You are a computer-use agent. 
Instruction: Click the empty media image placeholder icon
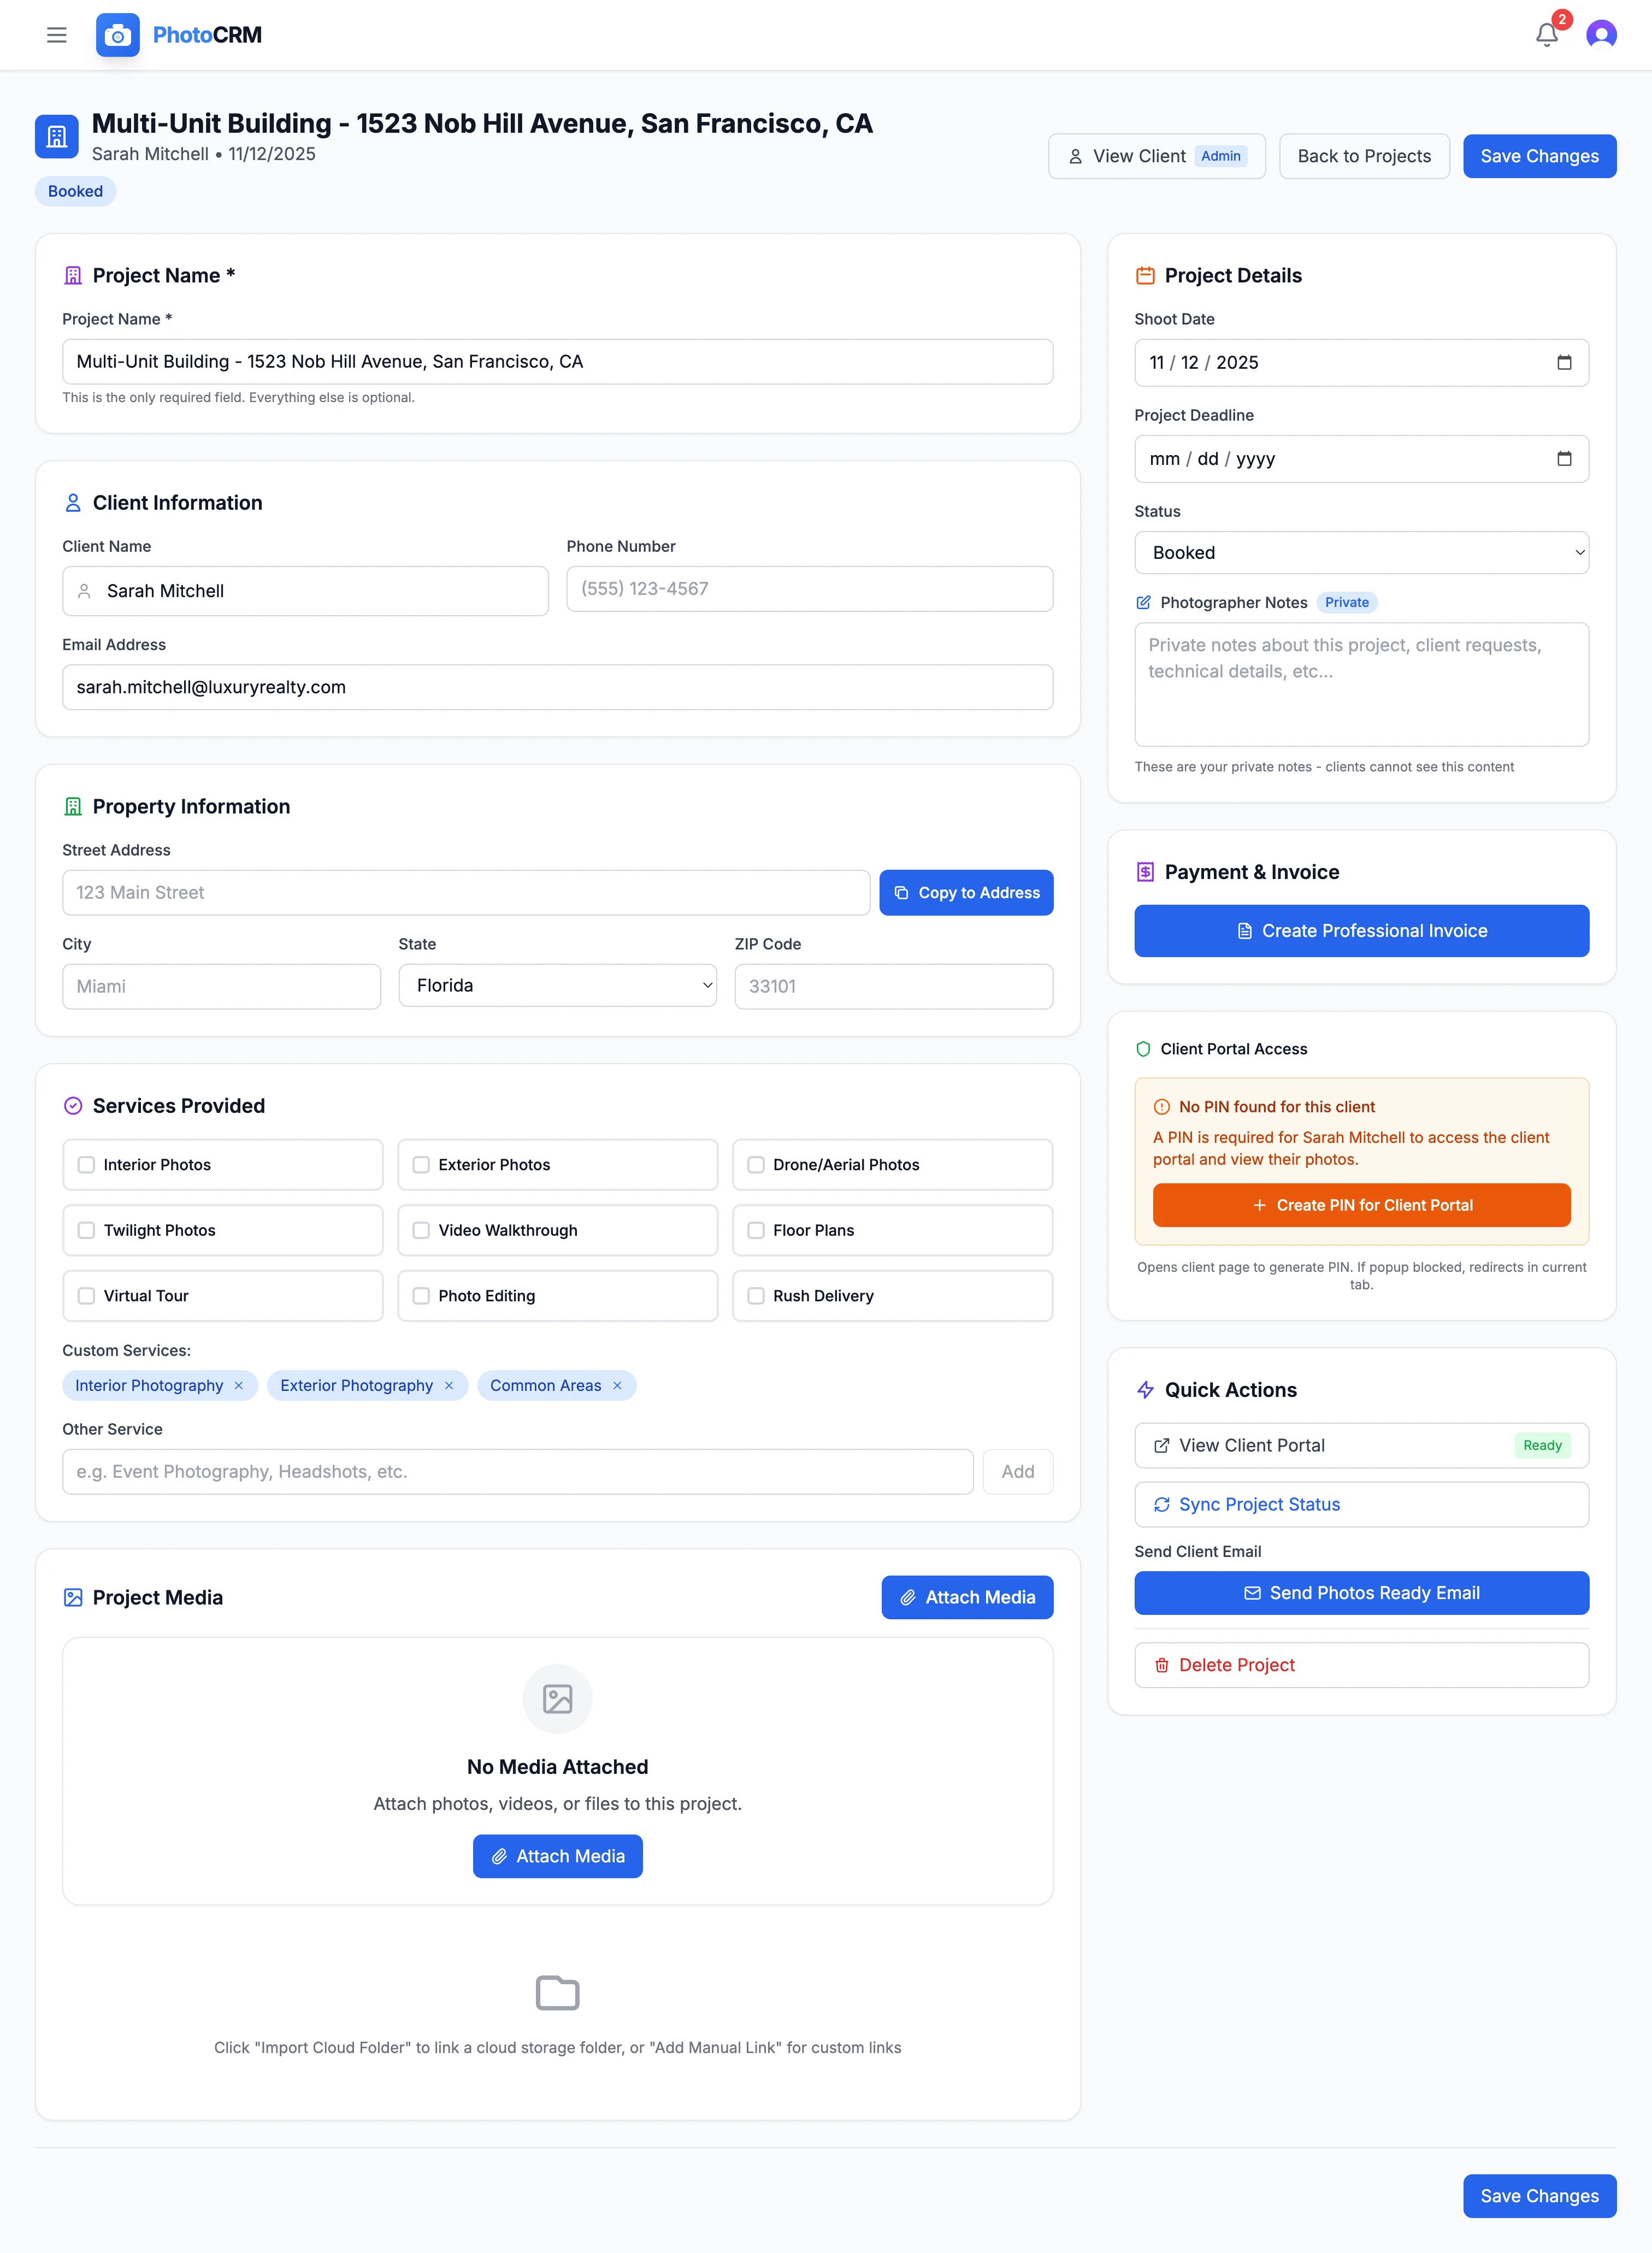tap(558, 1698)
